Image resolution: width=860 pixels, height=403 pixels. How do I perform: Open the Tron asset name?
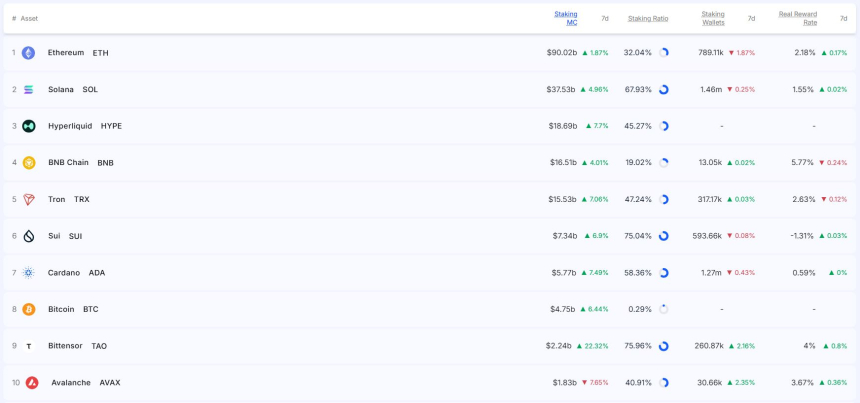pyautogui.click(x=56, y=200)
